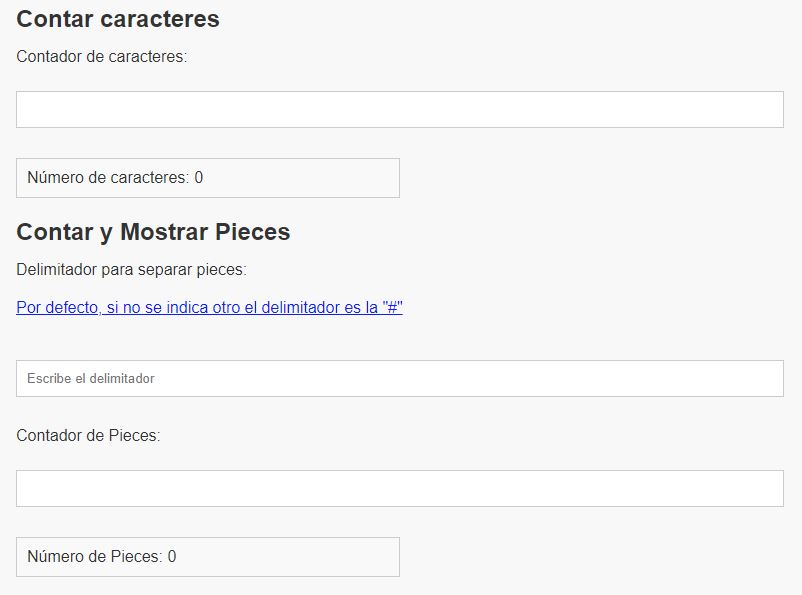This screenshot has width=802, height=595.
Task: Click the 'Contar caracteres' heading
Action: click(118, 19)
